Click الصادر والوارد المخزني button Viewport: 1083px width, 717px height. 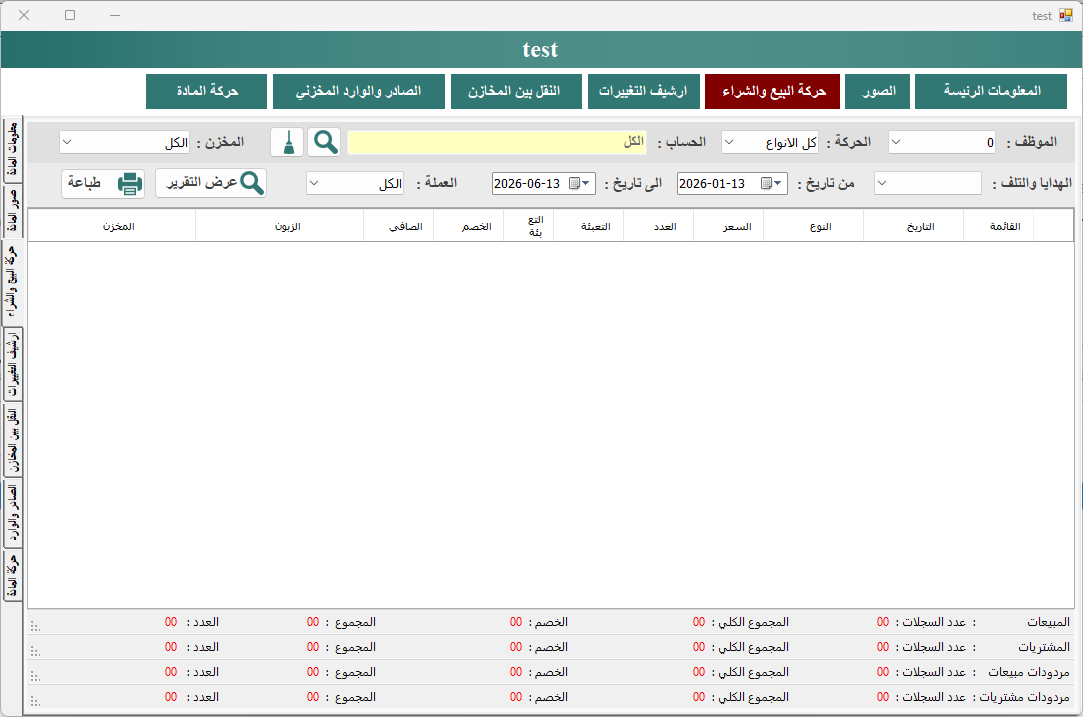(x=358, y=91)
